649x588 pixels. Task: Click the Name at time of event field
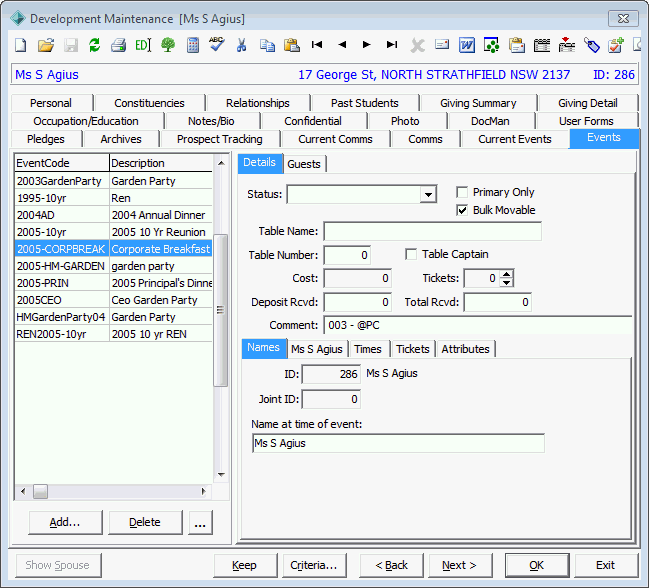pyautogui.click(x=398, y=443)
